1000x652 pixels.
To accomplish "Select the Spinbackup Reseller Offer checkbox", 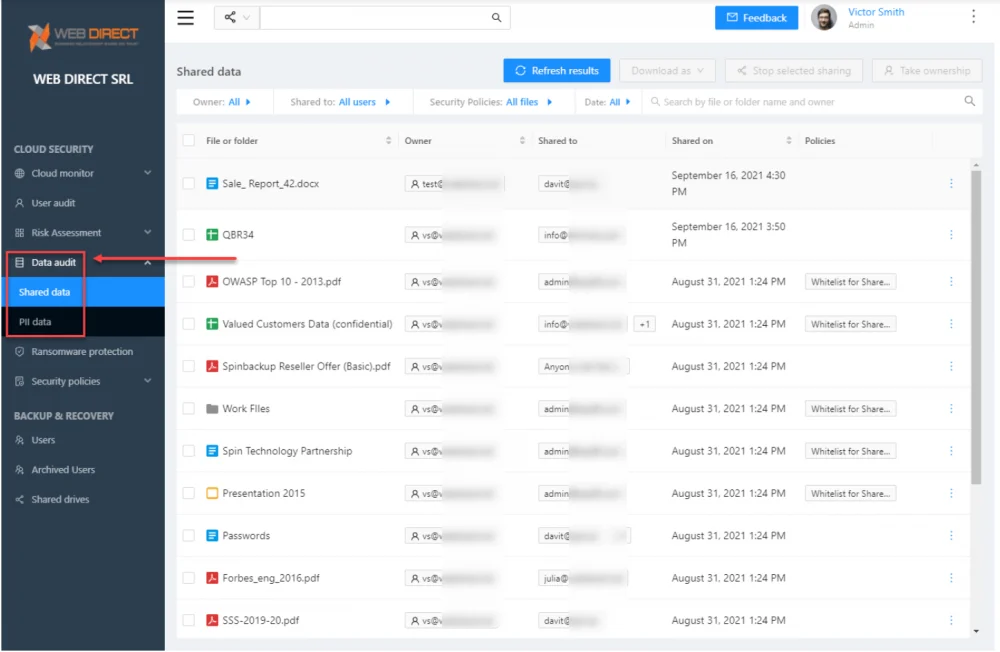I will (189, 366).
